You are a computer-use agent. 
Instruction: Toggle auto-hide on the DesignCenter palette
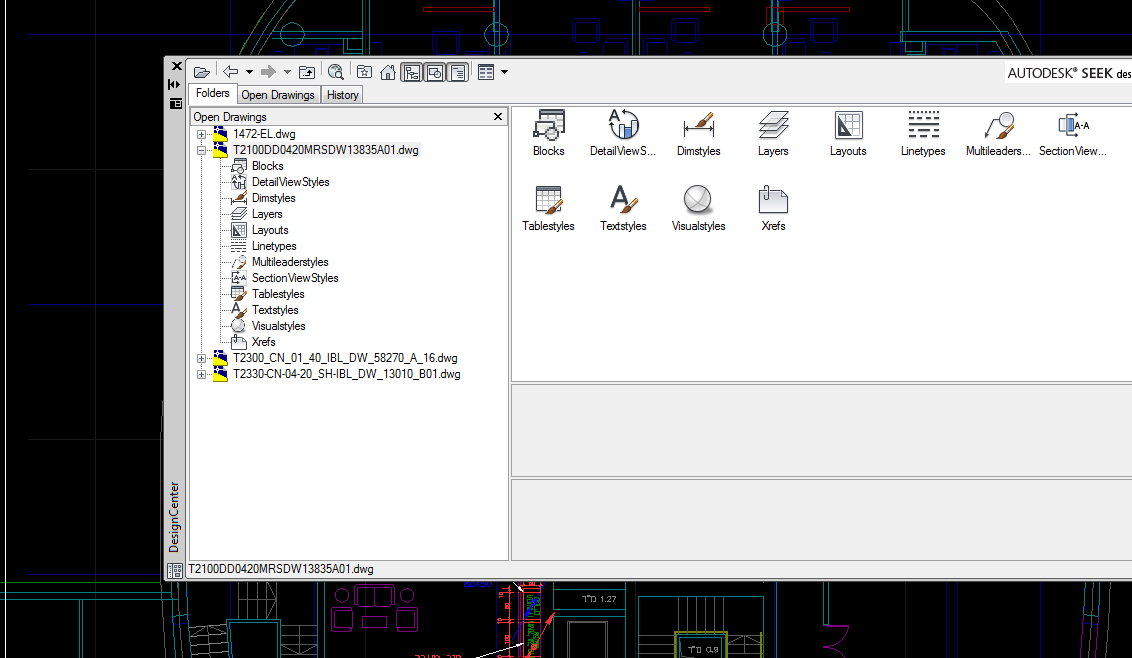(175, 85)
